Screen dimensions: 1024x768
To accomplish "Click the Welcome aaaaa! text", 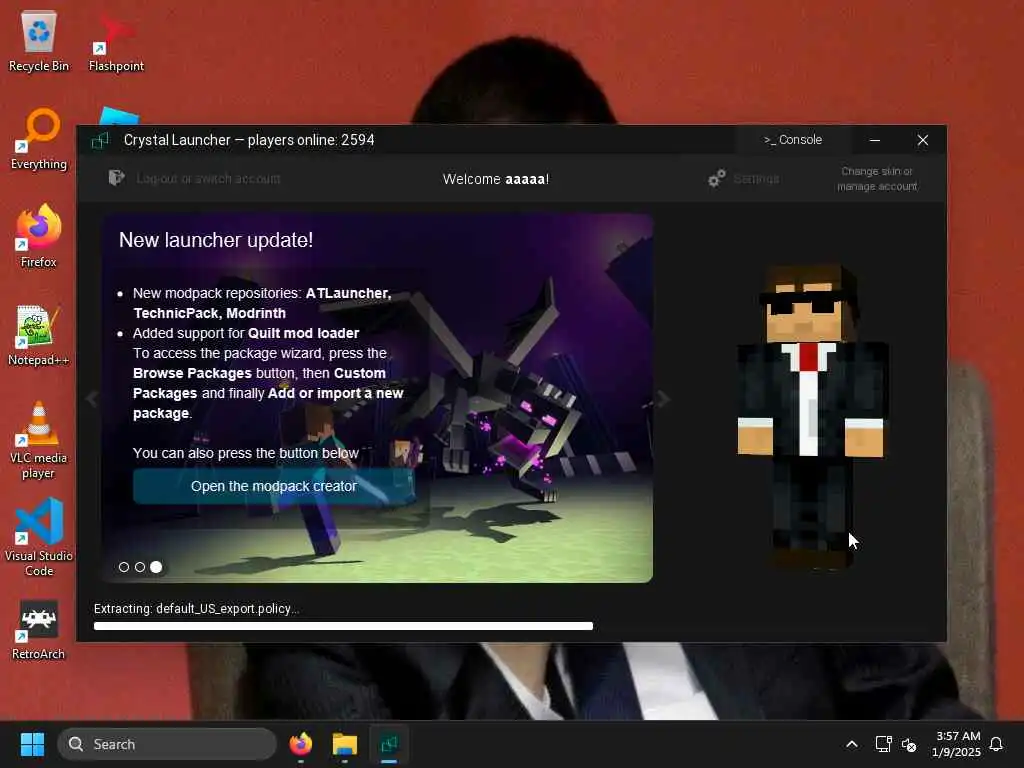I will tap(496, 179).
